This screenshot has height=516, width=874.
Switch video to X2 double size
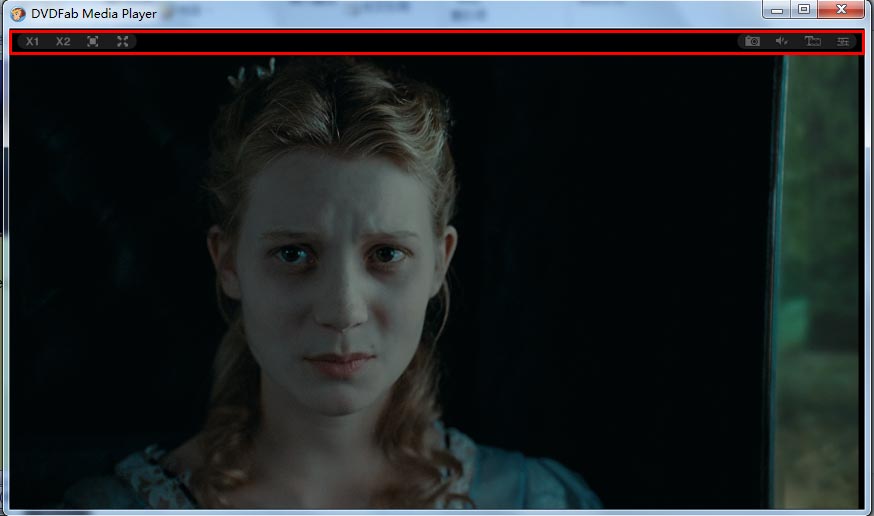63,42
